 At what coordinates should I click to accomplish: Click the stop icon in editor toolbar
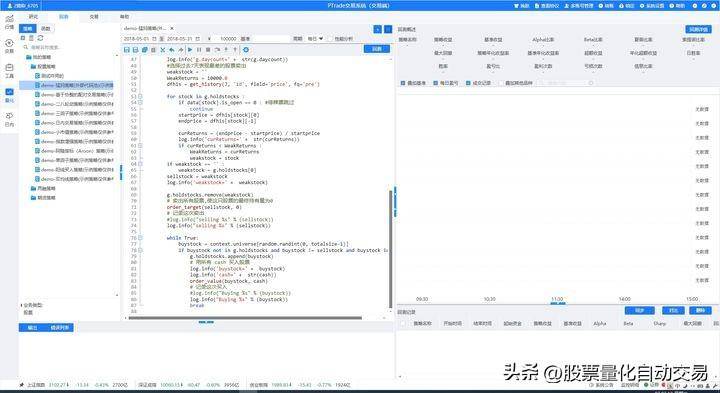(208, 50)
